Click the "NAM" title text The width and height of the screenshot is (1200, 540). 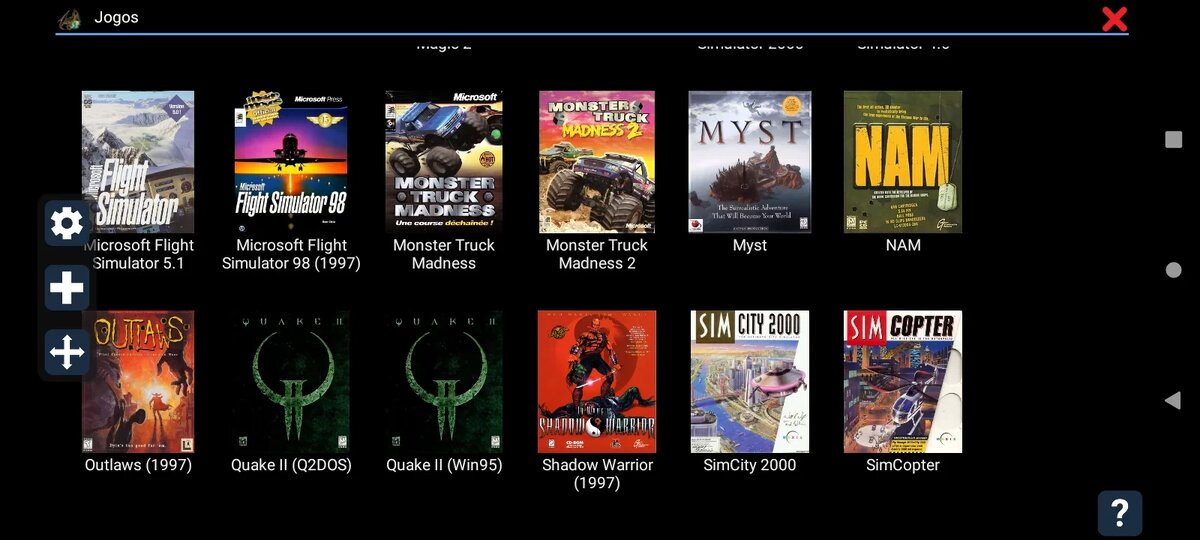[903, 245]
